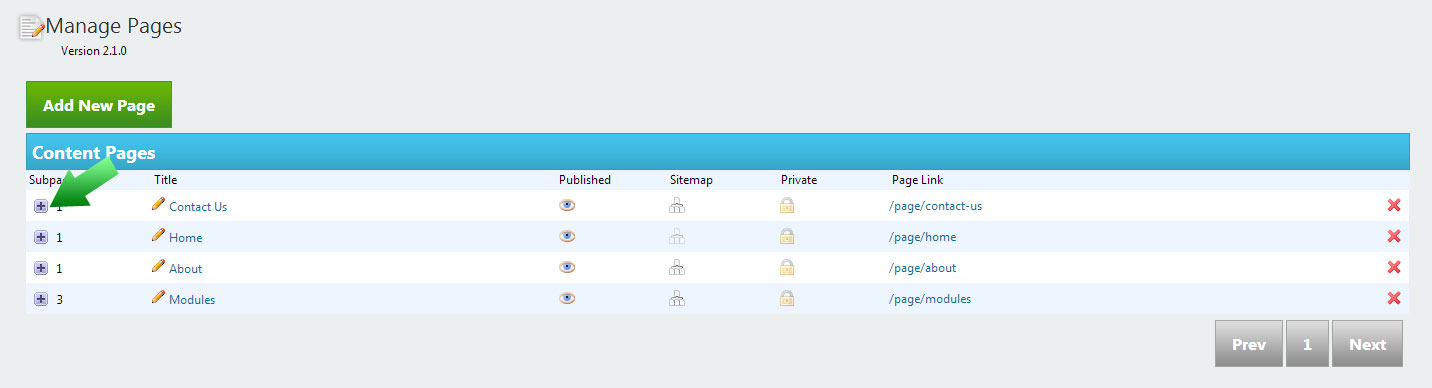
Task: Toggle private lock for Home
Action: click(x=787, y=237)
